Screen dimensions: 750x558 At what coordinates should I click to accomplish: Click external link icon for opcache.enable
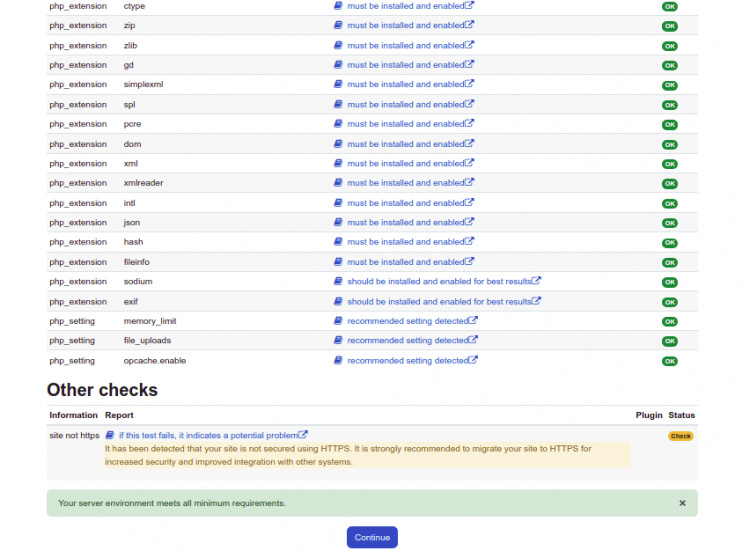(x=474, y=360)
